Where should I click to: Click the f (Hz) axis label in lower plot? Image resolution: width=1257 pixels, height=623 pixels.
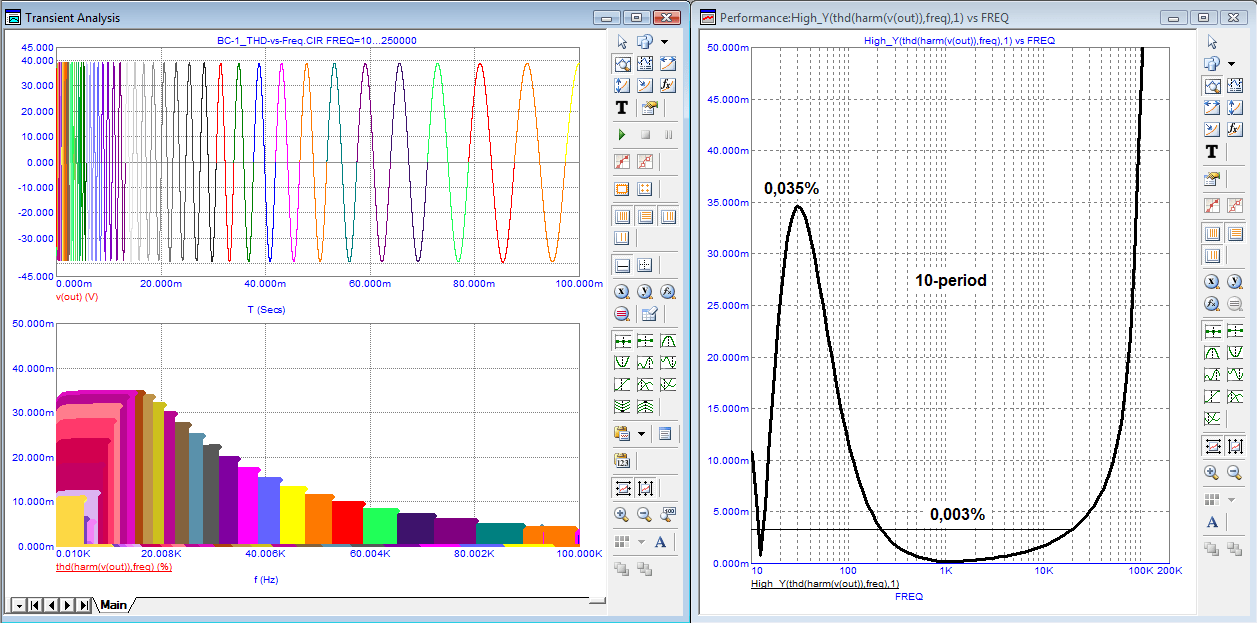266,580
